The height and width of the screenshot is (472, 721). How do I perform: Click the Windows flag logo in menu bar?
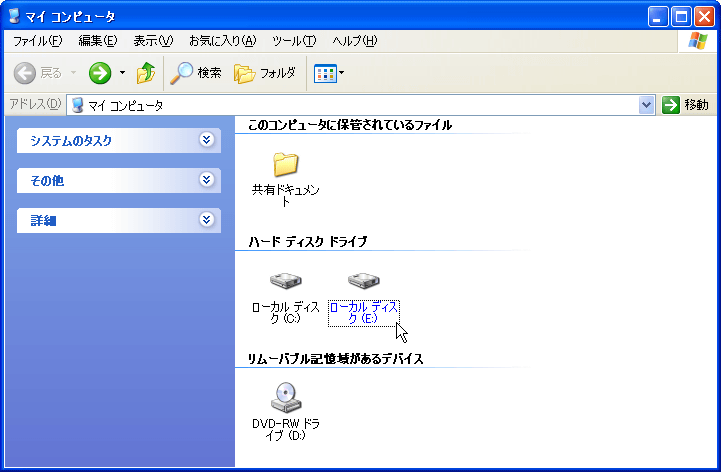tap(698, 41)
